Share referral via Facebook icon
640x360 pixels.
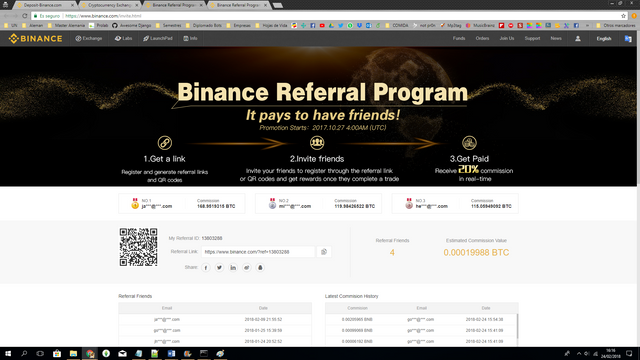tap(206, 268)
